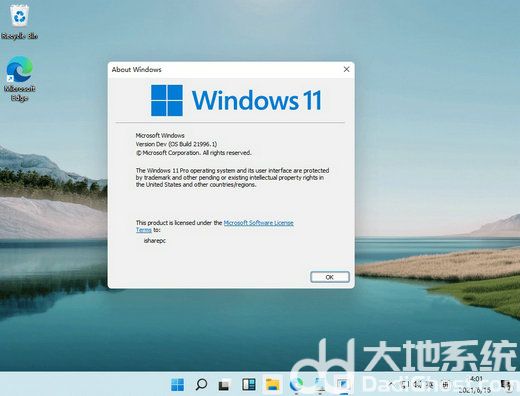Open the Widgets panel on the taskbar

coord(248,385)
